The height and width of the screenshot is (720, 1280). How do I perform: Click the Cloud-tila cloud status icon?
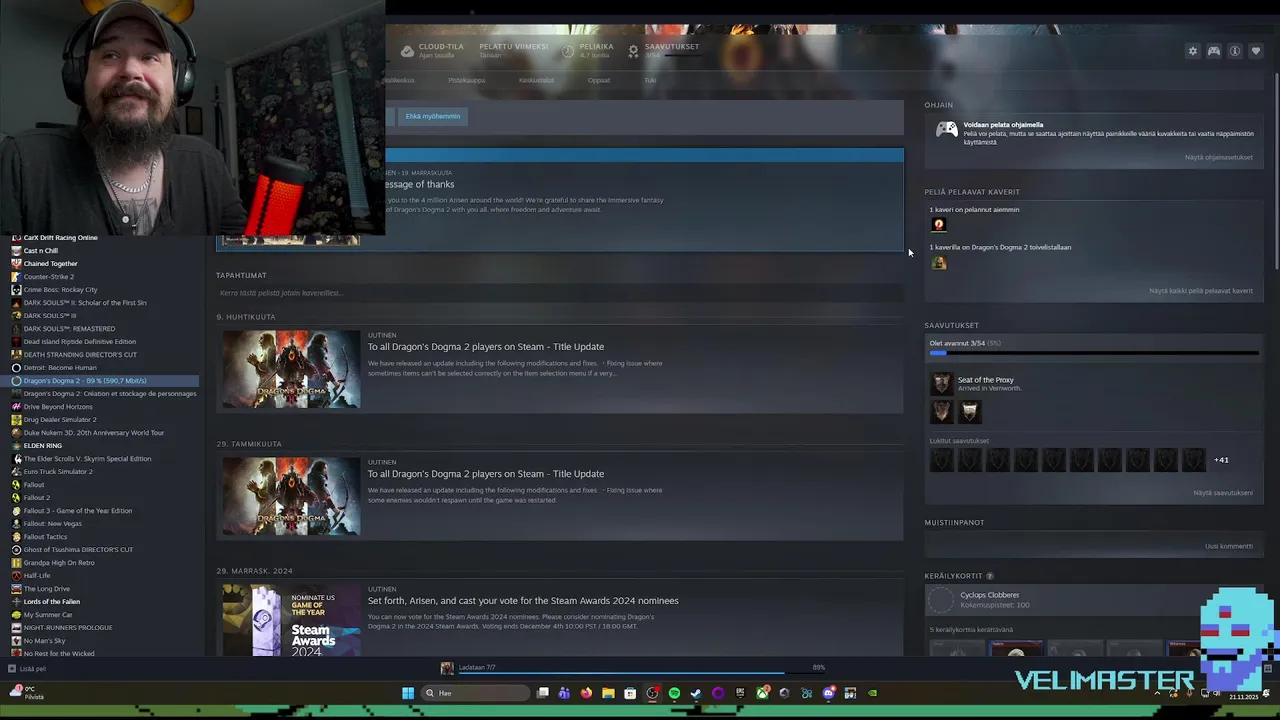pos(407,51)
